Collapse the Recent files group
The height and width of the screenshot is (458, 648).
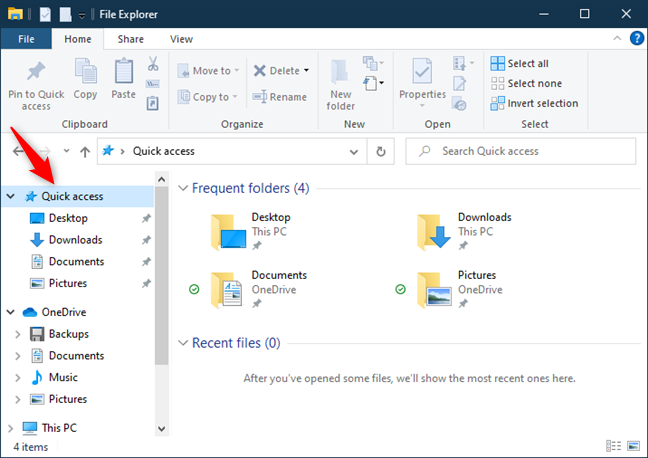coord(183,343)
